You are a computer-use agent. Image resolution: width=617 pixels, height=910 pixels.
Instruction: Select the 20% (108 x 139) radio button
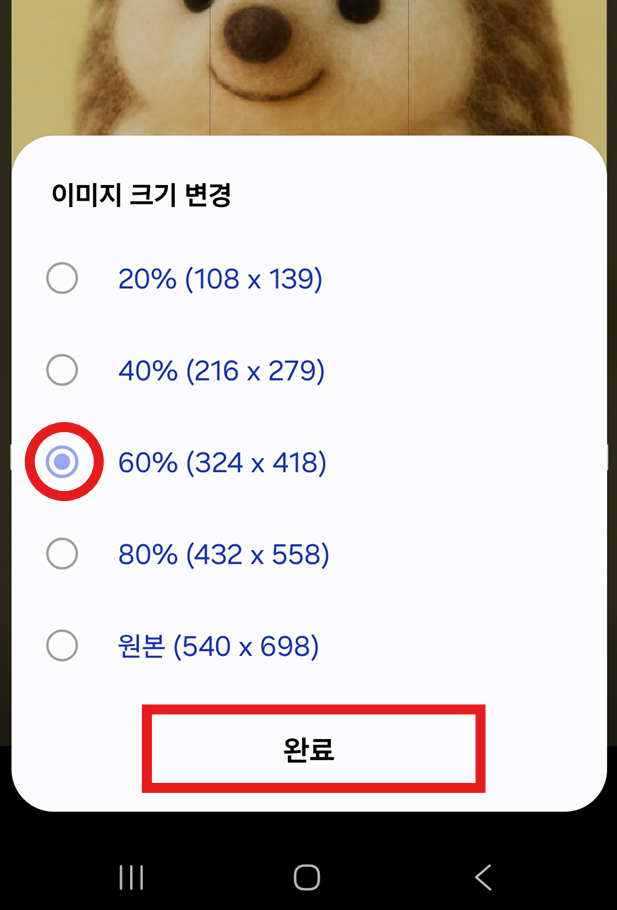point(62,278)
